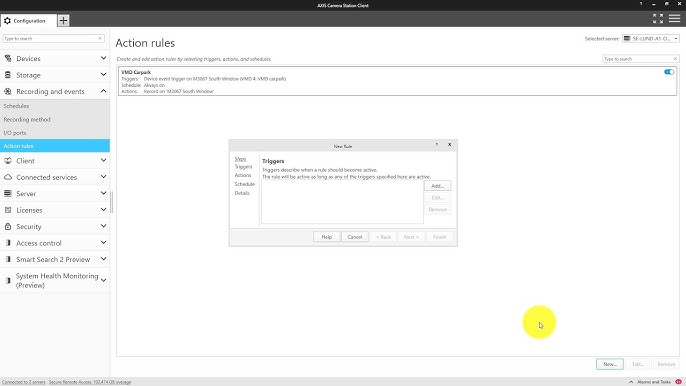686x386 pixels.
Task: Click the Client sidebar icon
Action: 8,161
